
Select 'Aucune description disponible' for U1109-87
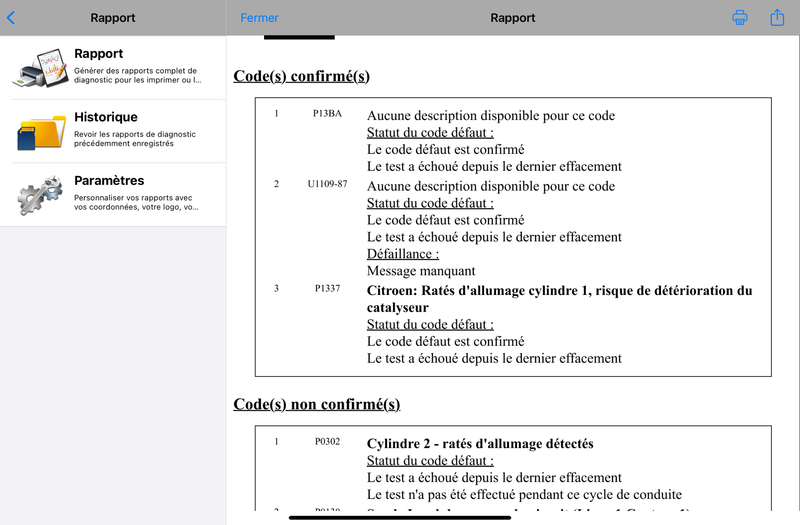point(491,186)
